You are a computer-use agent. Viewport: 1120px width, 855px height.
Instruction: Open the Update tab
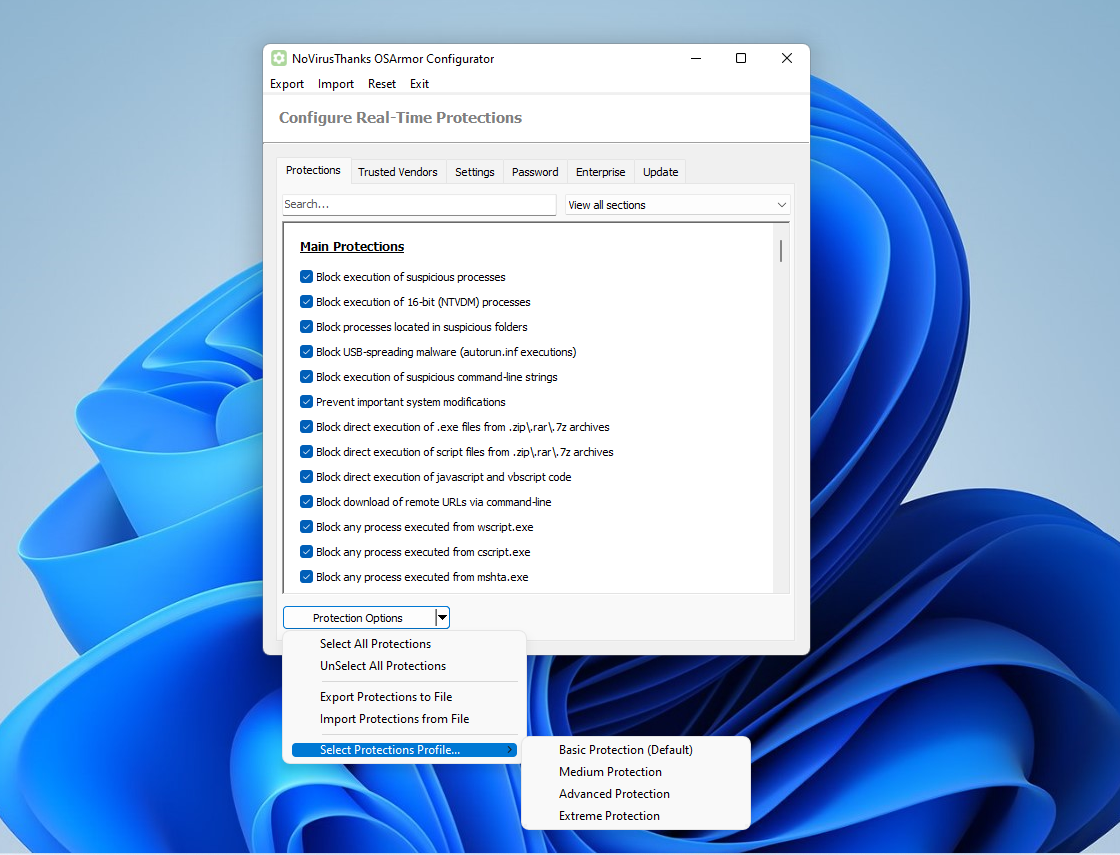coord(660,172)
